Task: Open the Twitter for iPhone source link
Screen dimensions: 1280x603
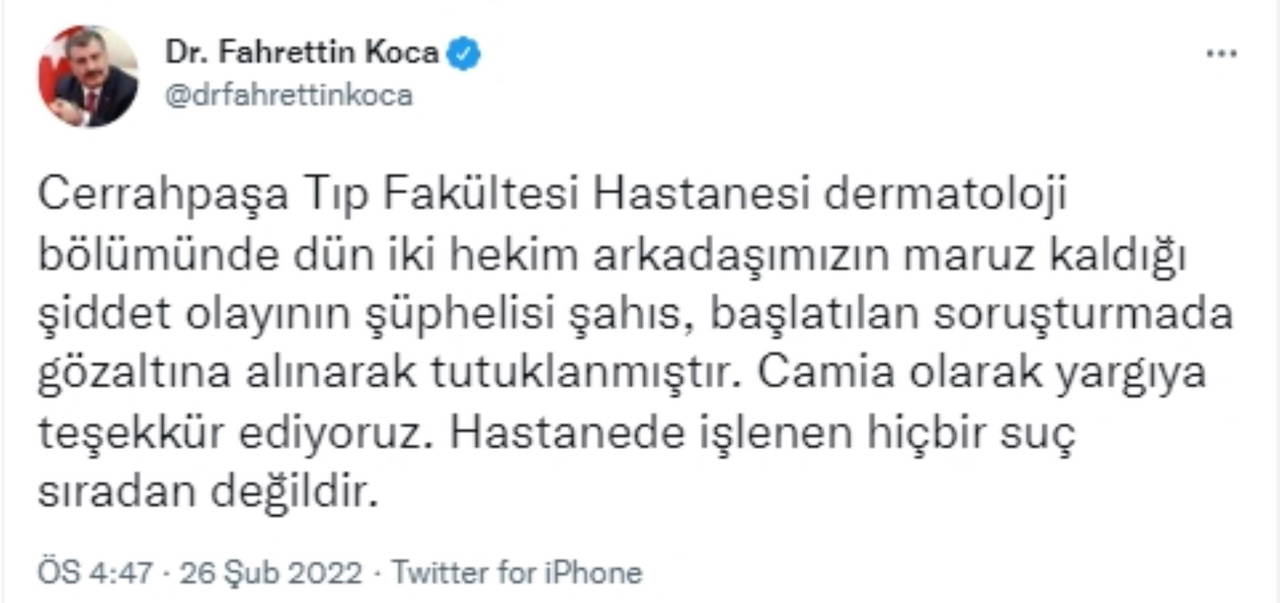Action: coord(516,573)
